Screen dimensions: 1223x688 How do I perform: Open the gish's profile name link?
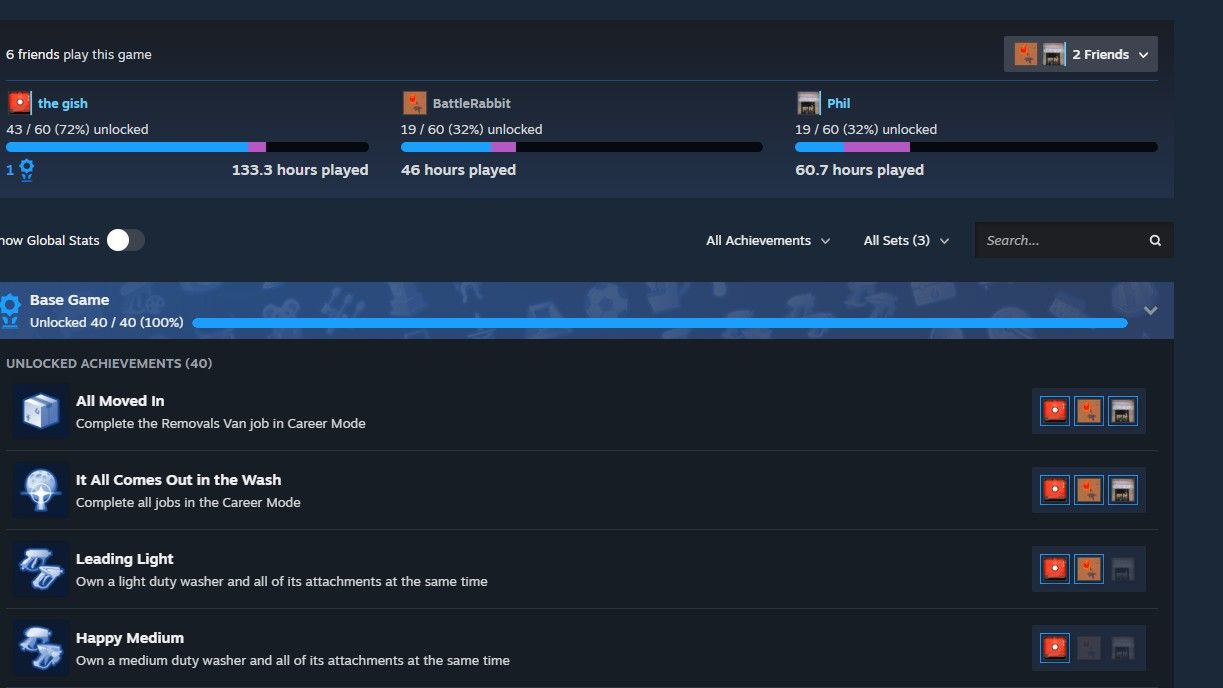coord(63,103)
